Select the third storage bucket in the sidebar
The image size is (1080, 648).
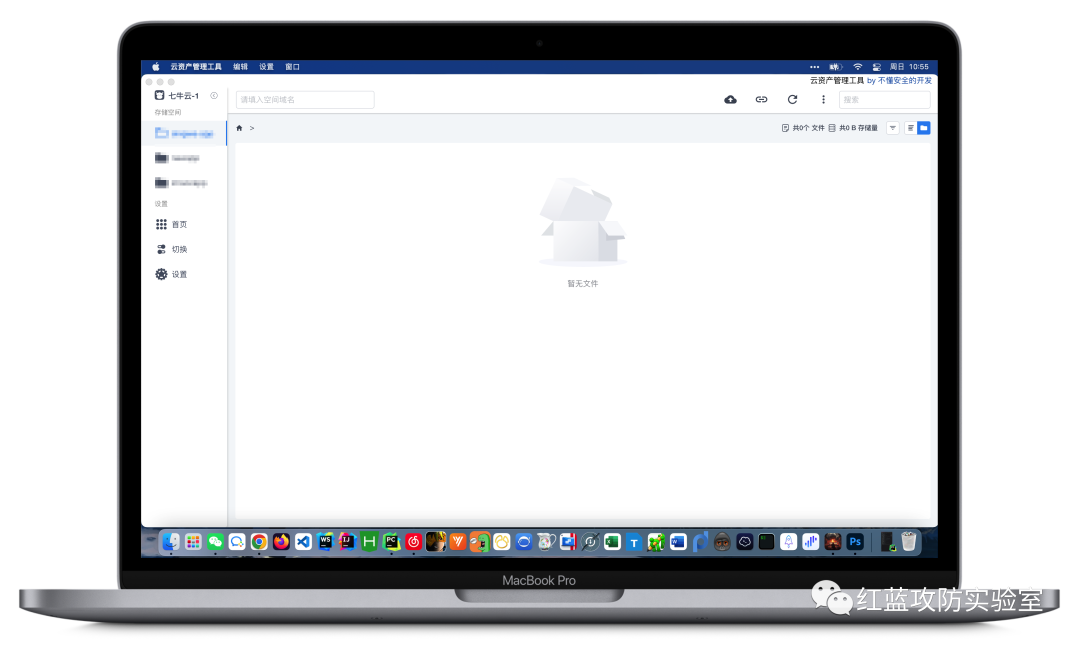pyautogui.click(x=184, y=183)
